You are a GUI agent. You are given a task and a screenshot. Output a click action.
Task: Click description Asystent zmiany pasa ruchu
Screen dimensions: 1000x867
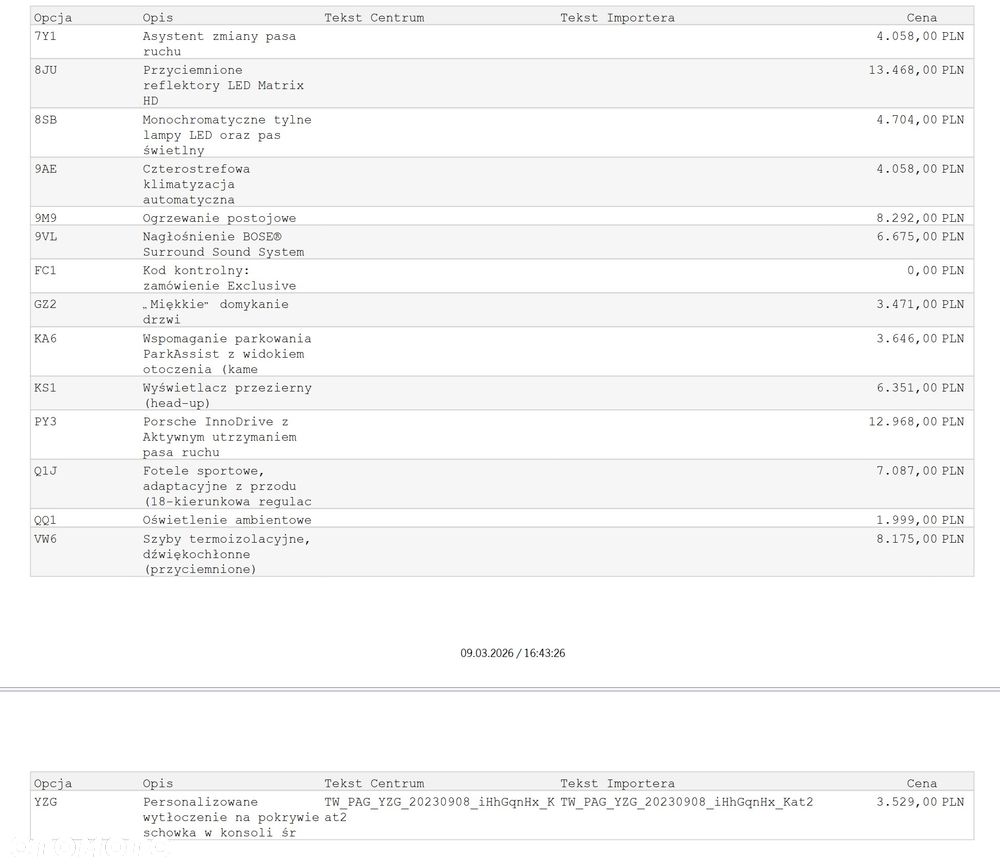point(219,44)
